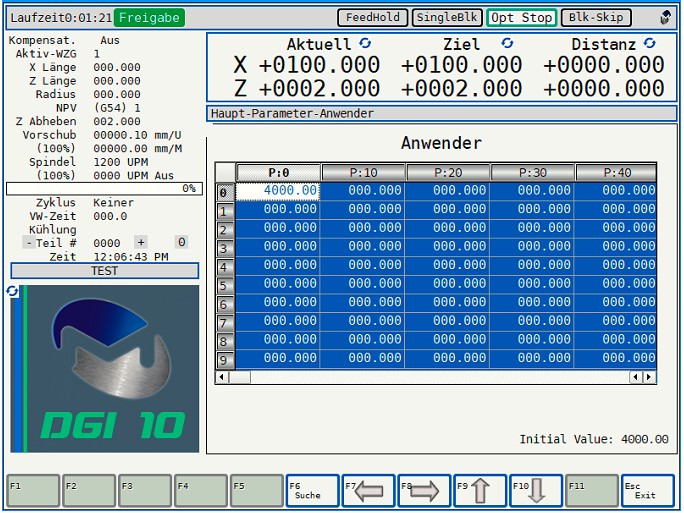Select row header 7 in Anwender table

click(226, 322)
